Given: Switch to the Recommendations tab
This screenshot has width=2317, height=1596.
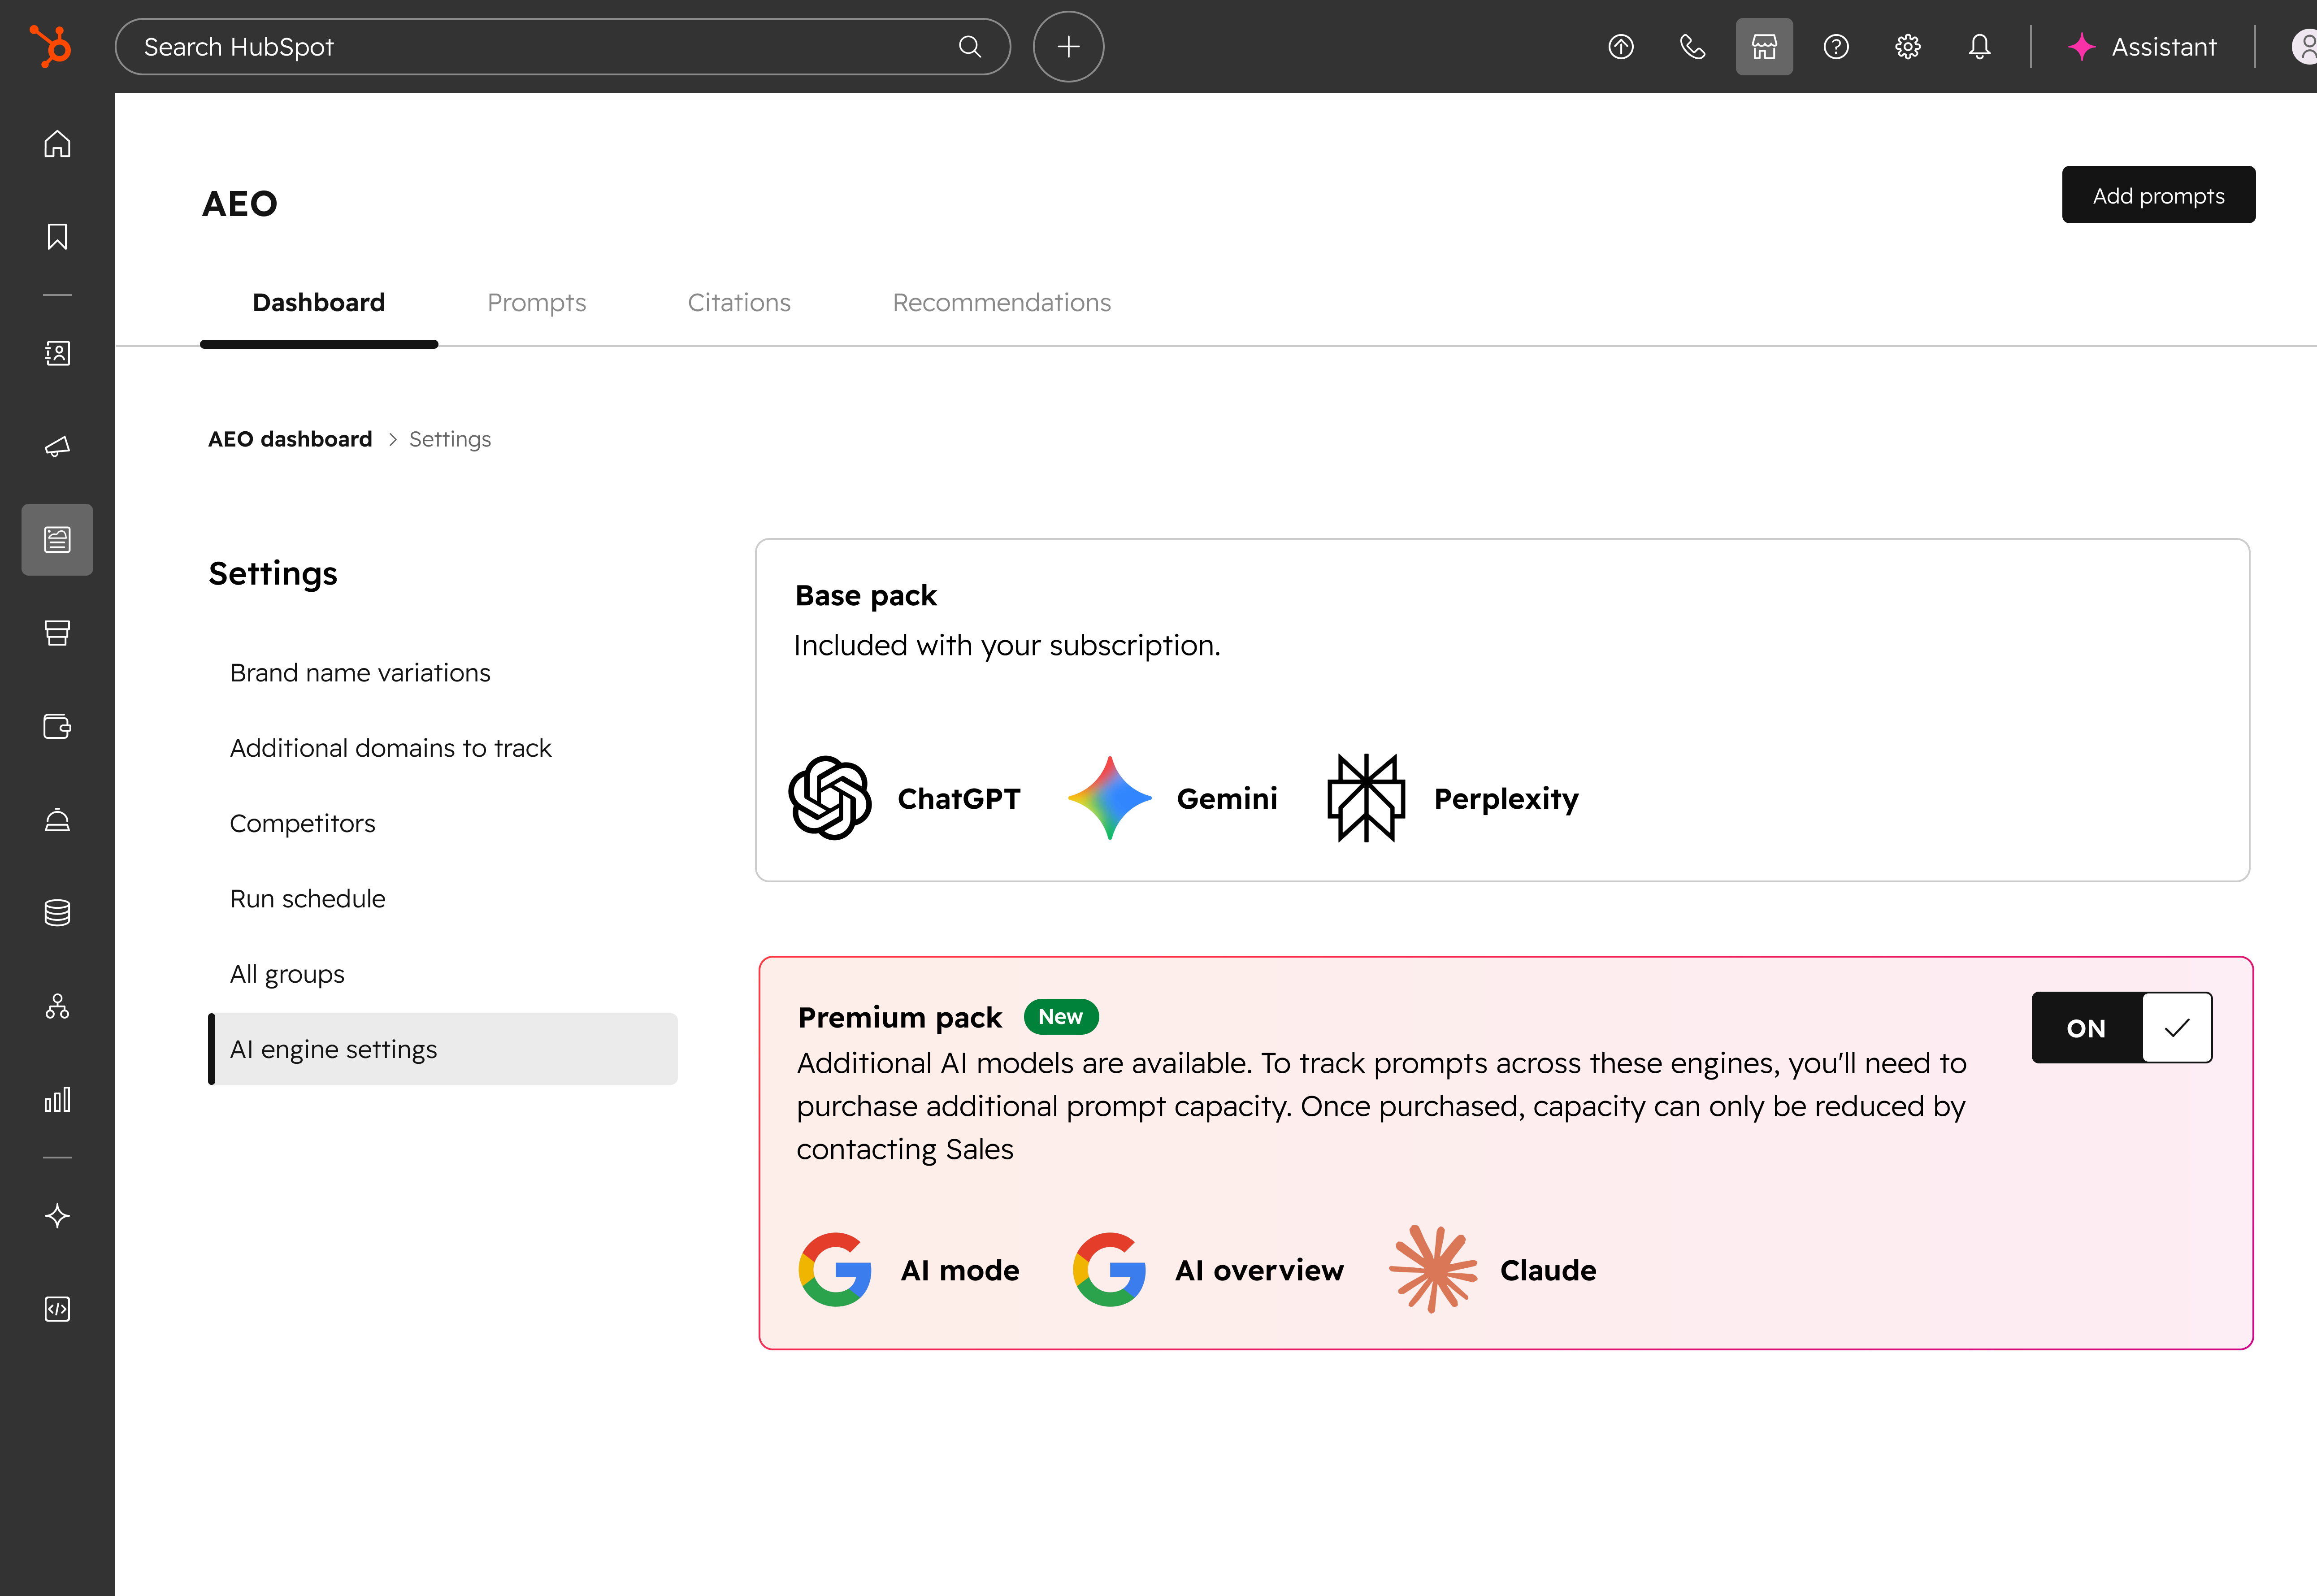Looking at the screenshot, I should click(1001, 302).
